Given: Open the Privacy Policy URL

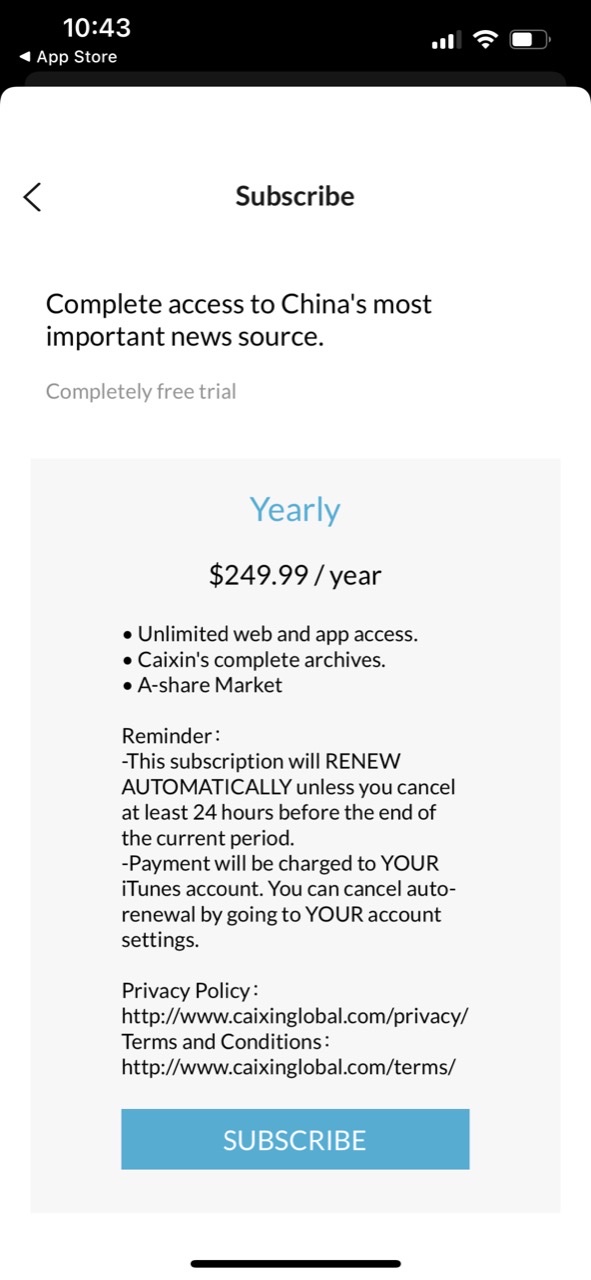Looking at the screenshot, I should click(x=295, y=1016).
